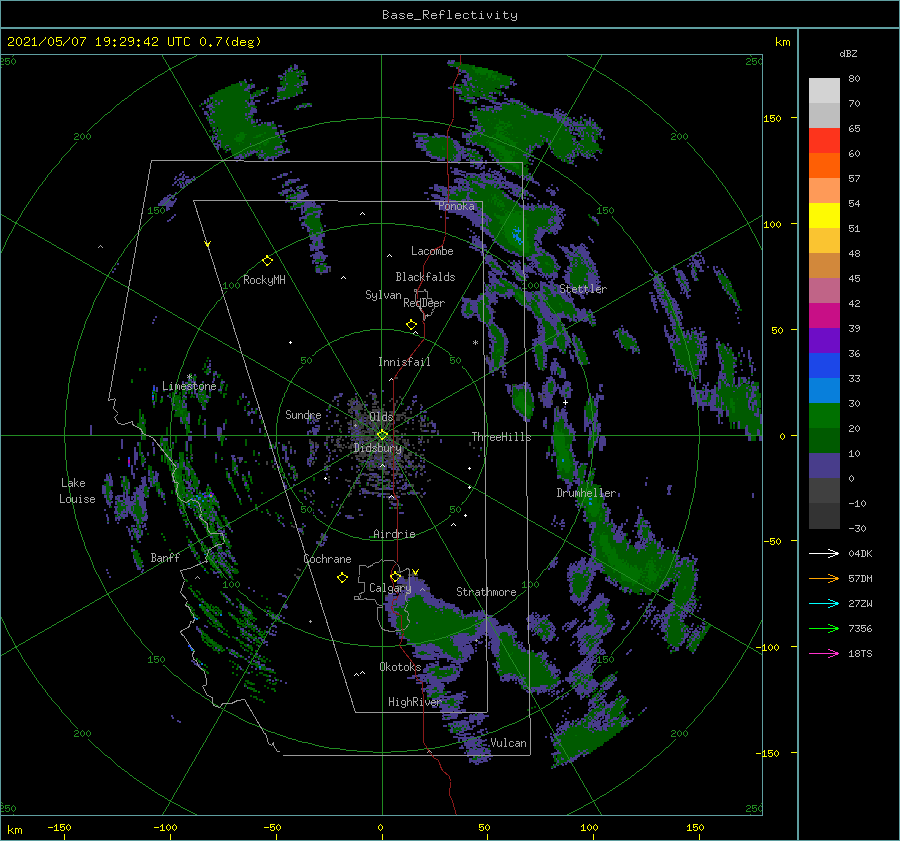Click the Lake Louise label
Screen dimensions: 900x841
77,491
